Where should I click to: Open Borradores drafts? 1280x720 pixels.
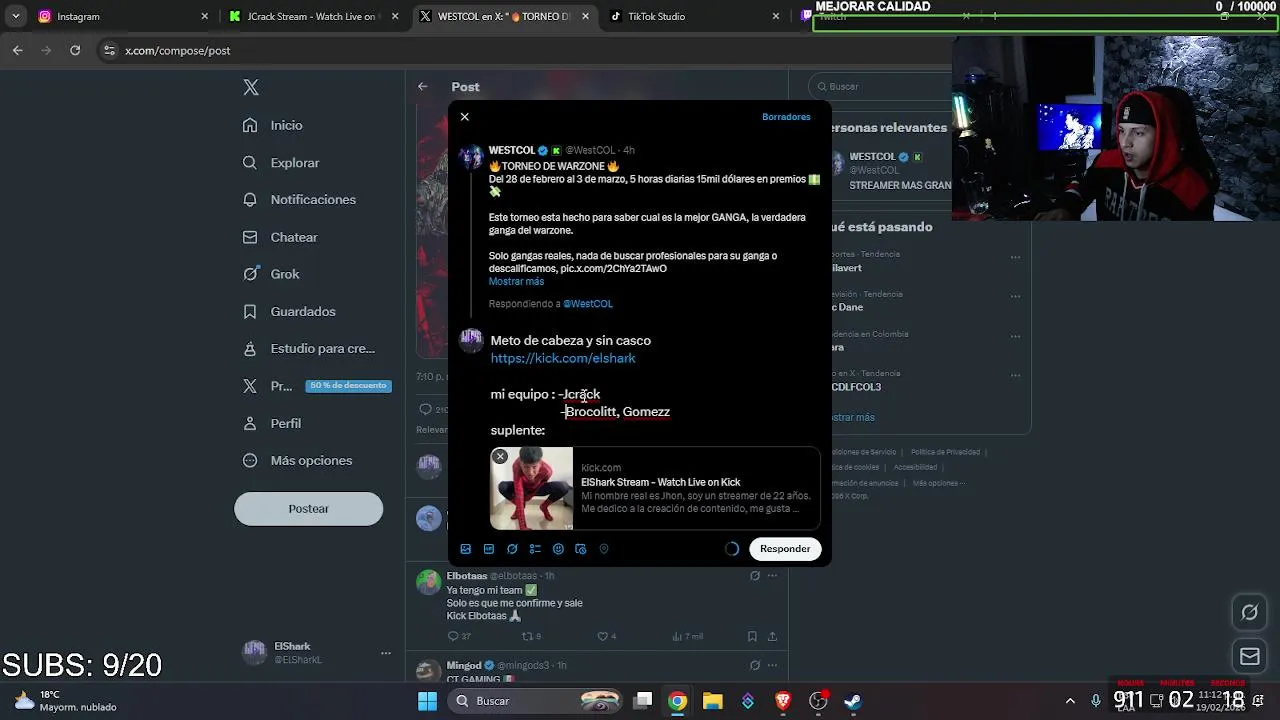click(786, 117)
